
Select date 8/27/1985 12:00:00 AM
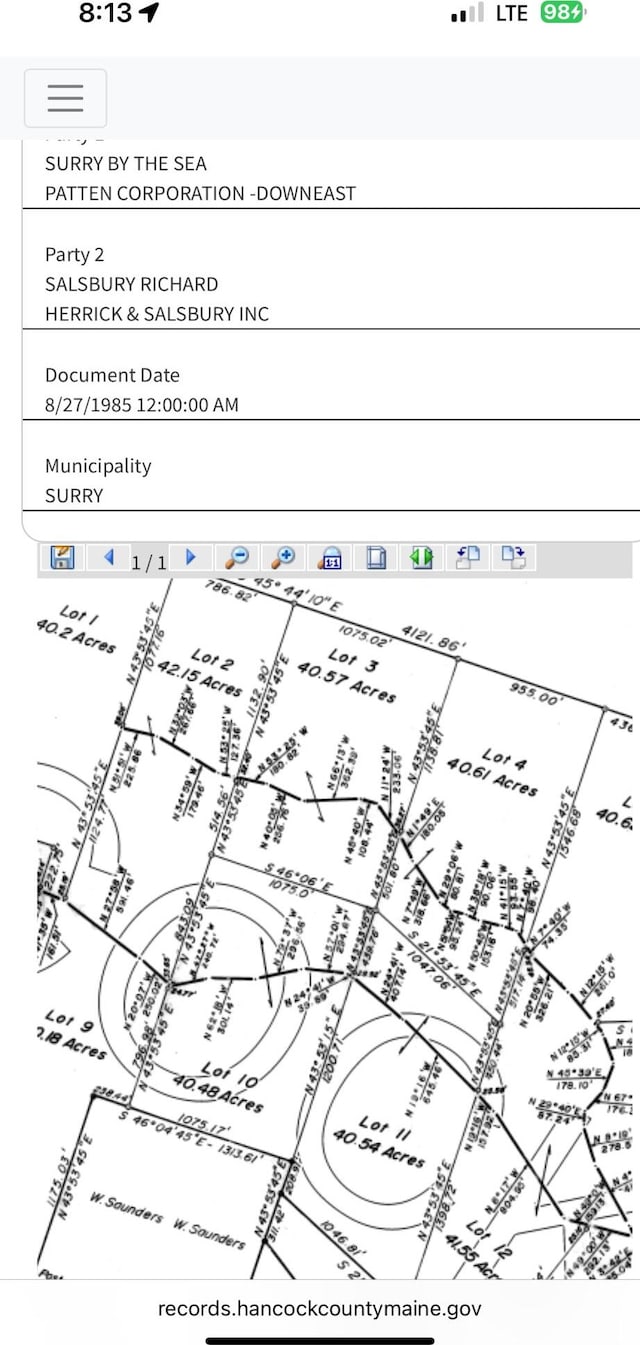click(x=142, y=405)
